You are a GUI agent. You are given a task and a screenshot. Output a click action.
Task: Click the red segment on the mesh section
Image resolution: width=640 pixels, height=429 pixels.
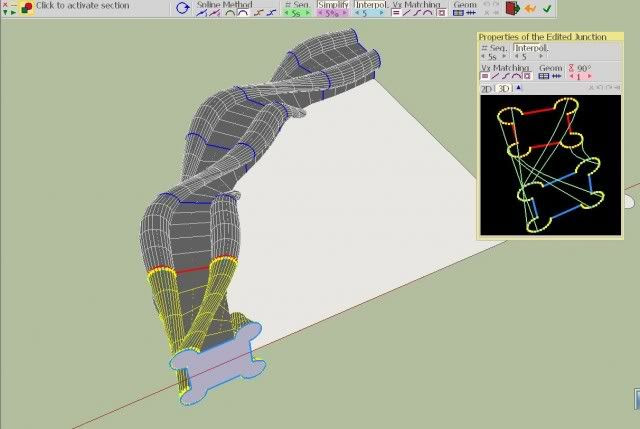(192, 270)
